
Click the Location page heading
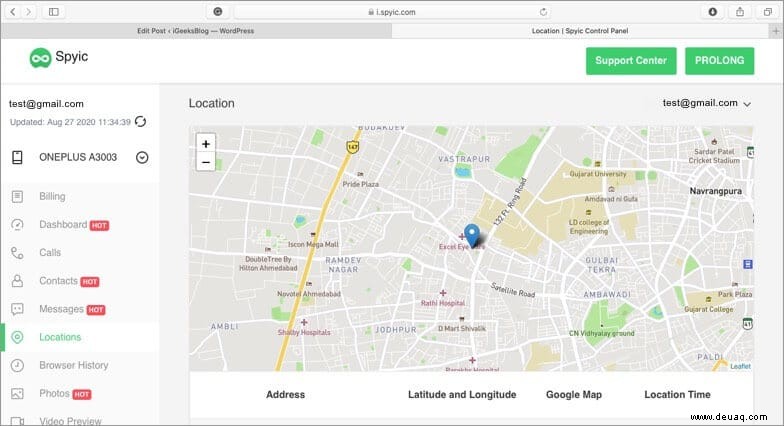coord(211,104)
